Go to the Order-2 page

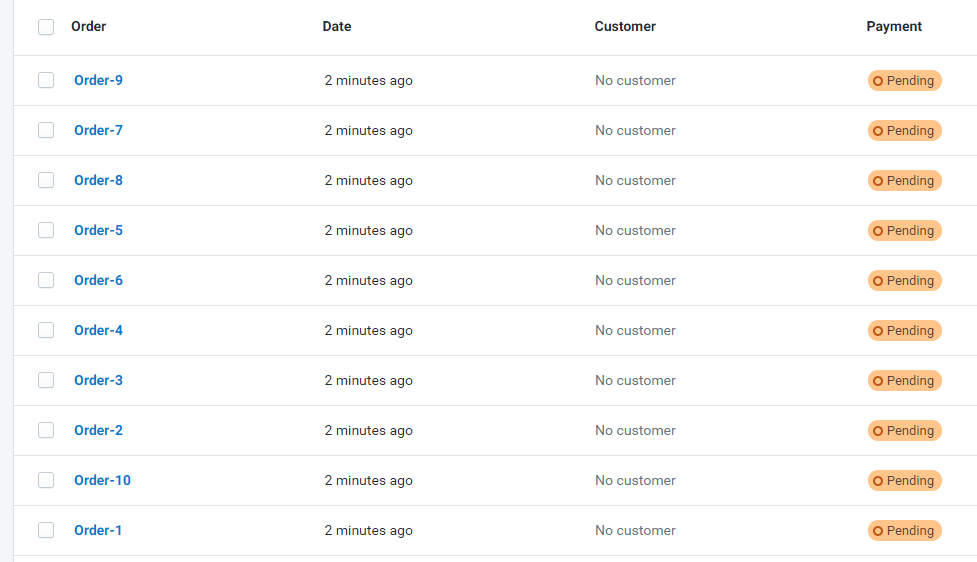pyautogui.click(x=98, y=430)
